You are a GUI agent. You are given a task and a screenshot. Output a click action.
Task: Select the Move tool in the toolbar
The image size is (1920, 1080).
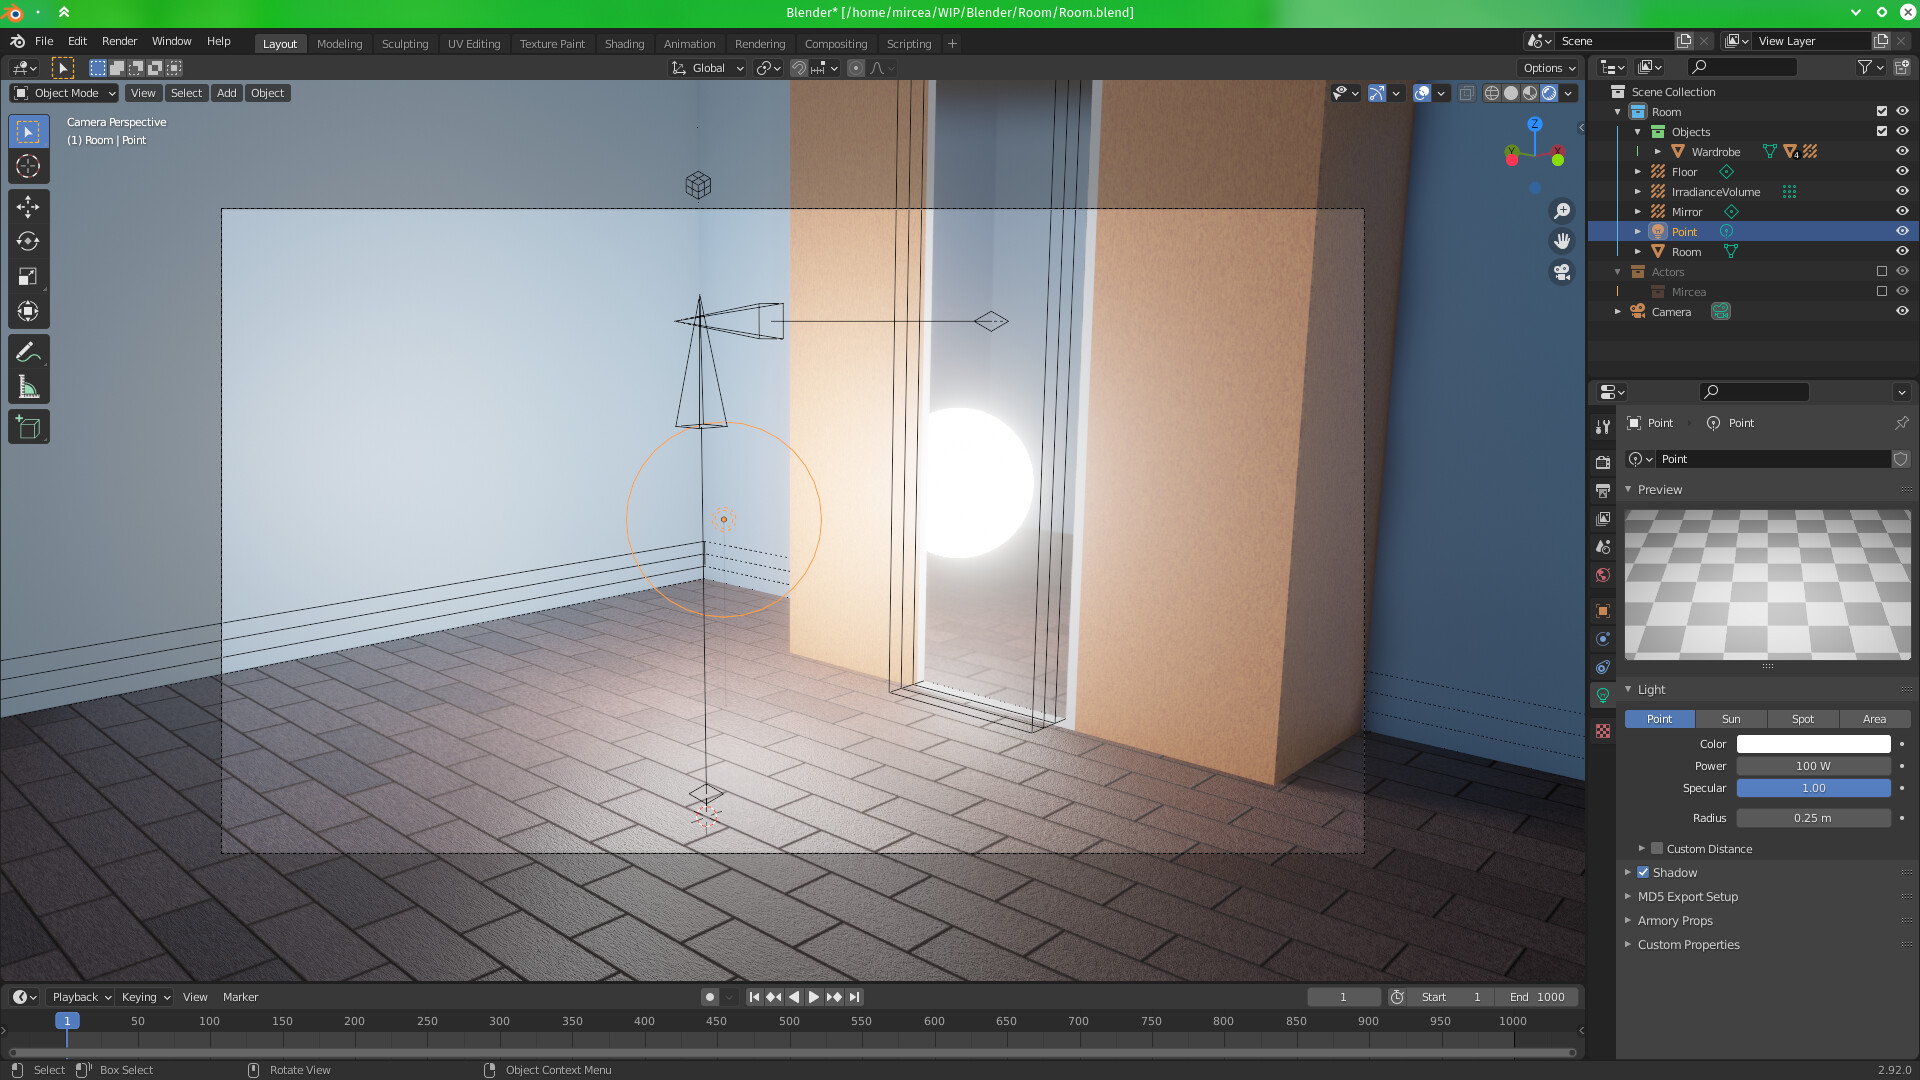pyautogui.click(x=28, y=206)
